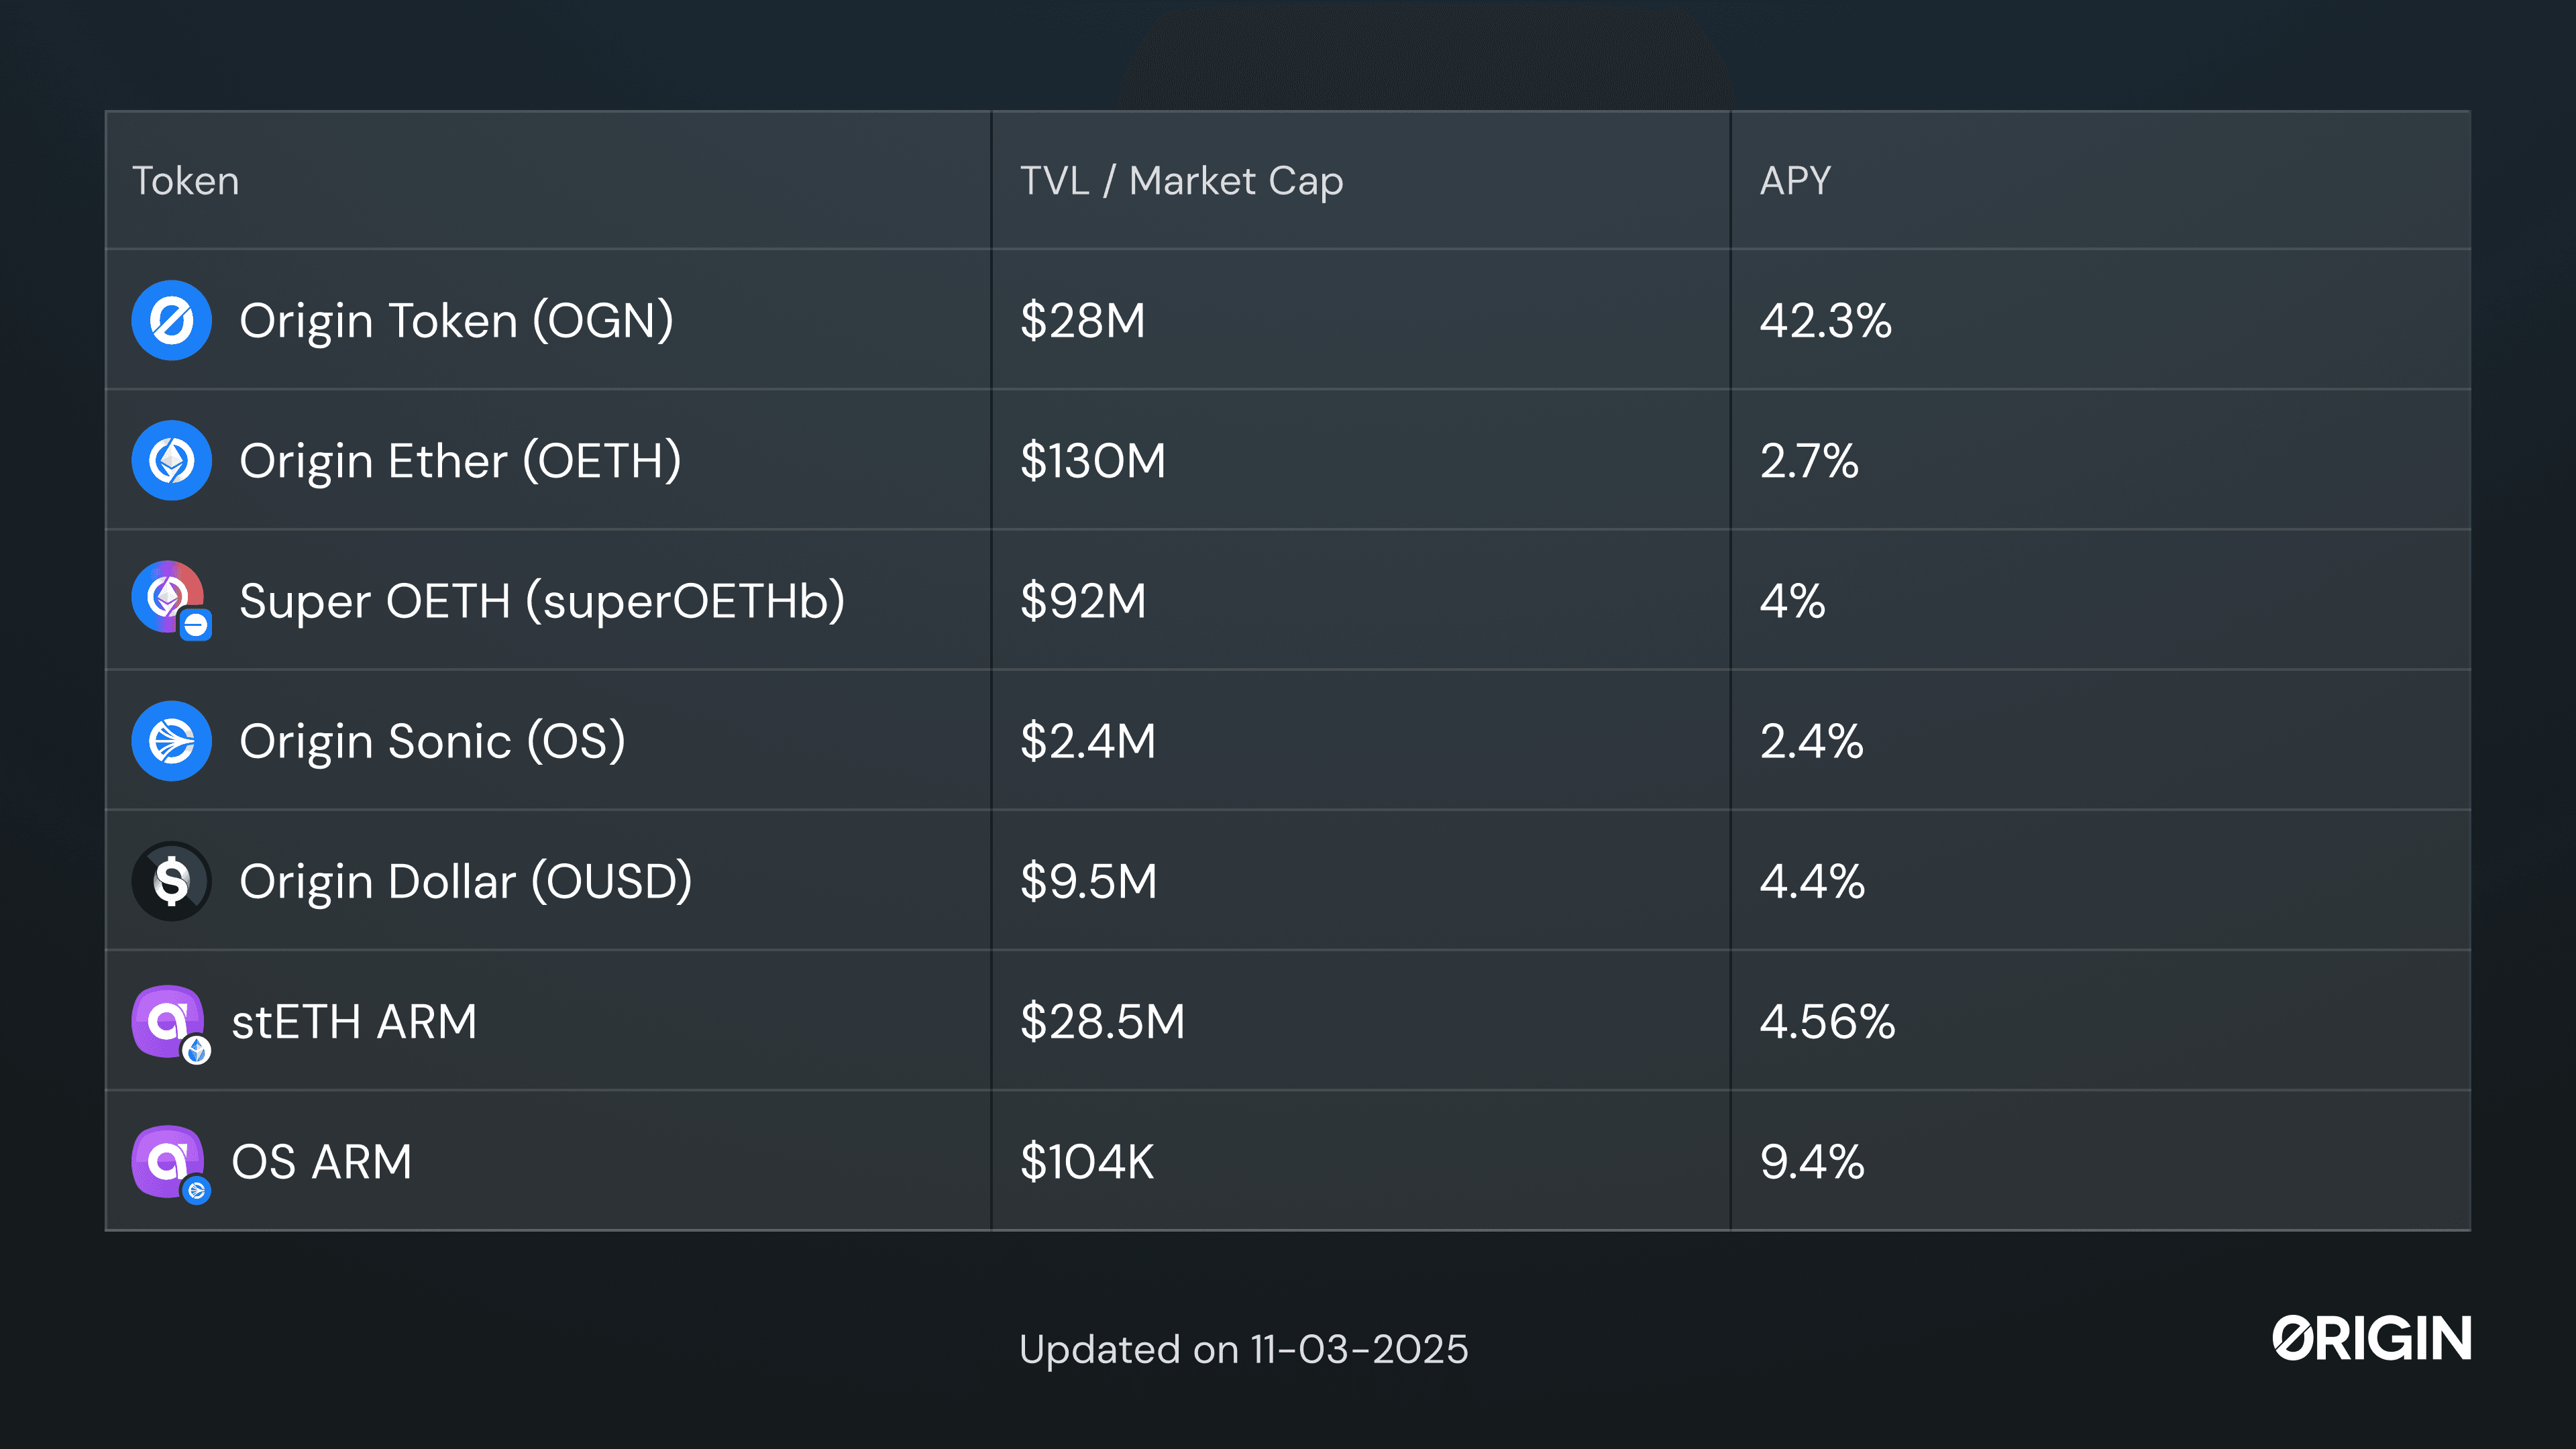Click the Origin logo in corner
Image resolution: width=2576 pixels, height=1449 pixels.
click(x=2371, y=1339)
